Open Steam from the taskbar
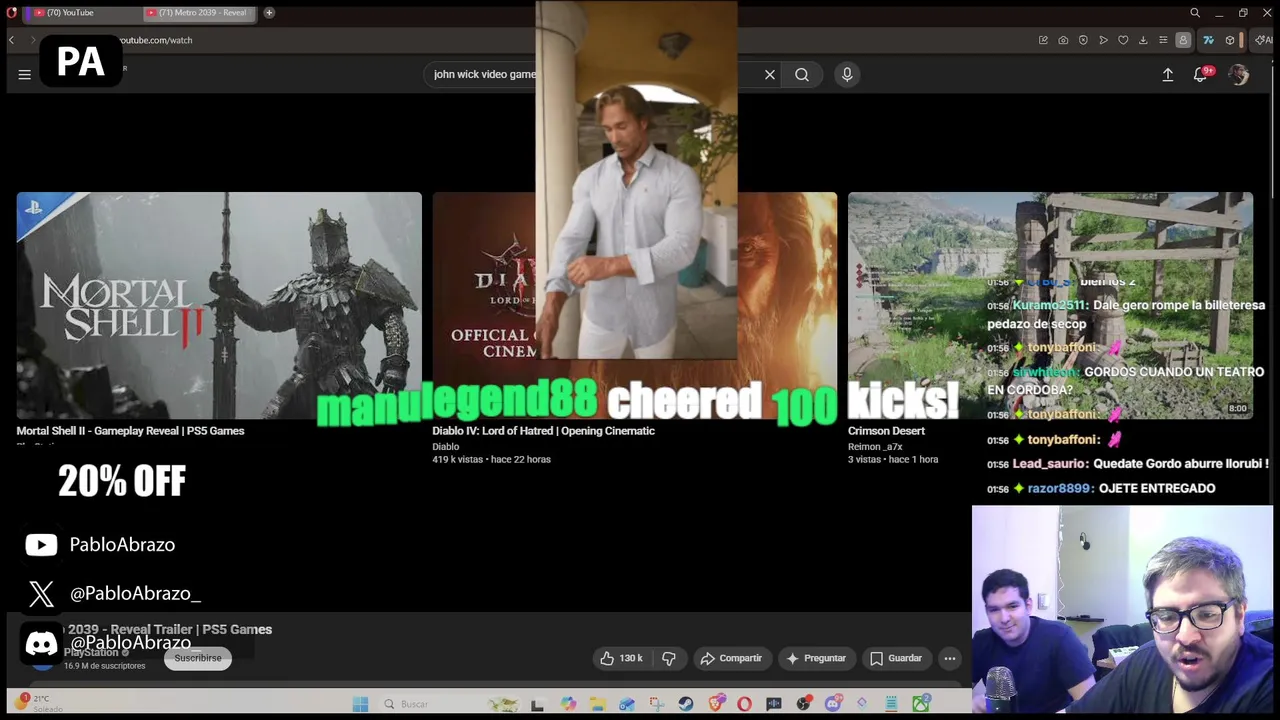The image size is (1280, 720). click(686, 704)
